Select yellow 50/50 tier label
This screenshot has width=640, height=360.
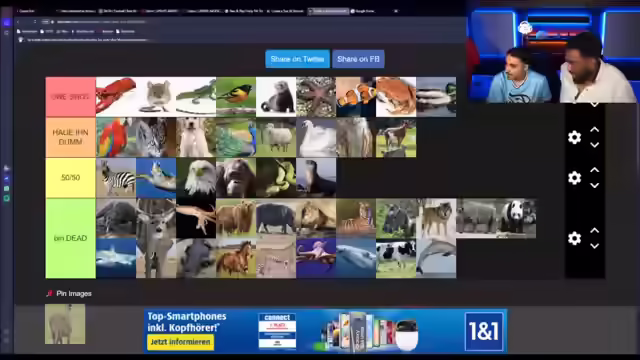point(71,178)
